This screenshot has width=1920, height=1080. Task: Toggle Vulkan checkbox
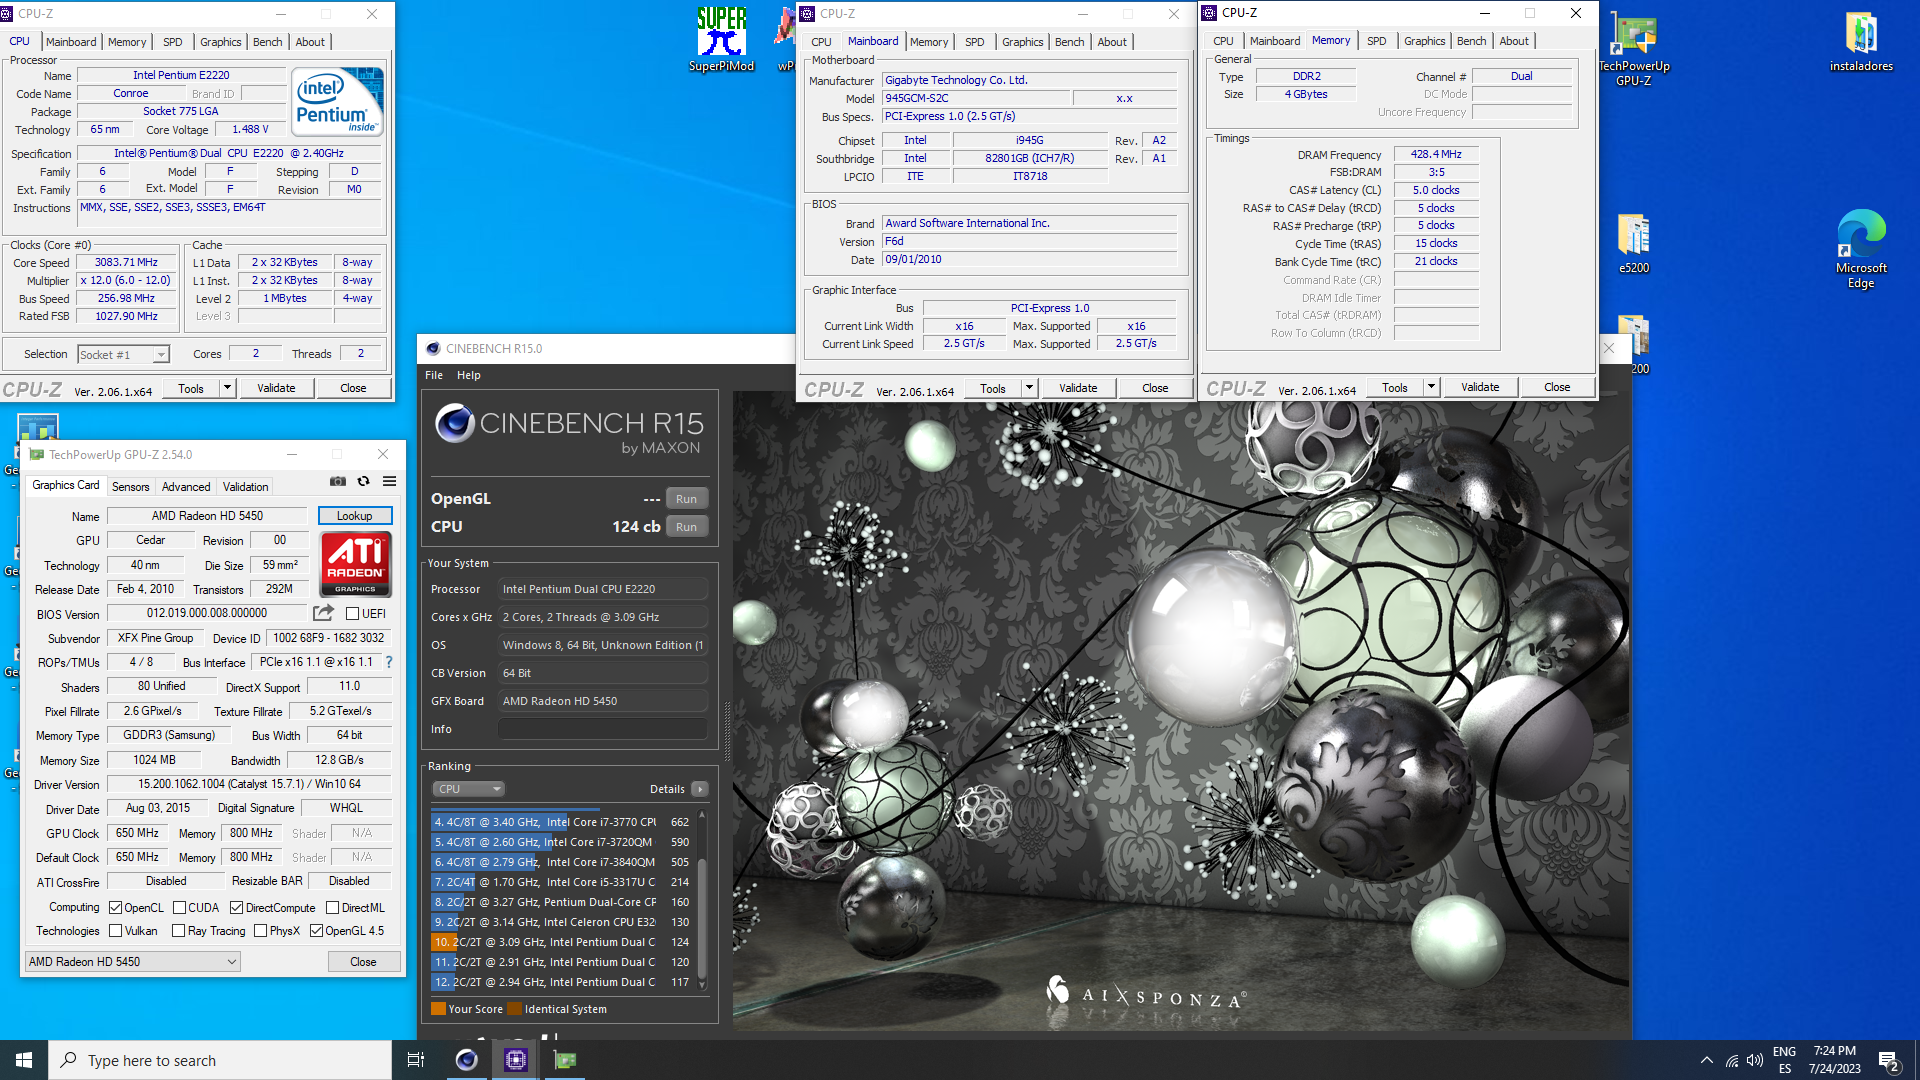click(116, 931)
